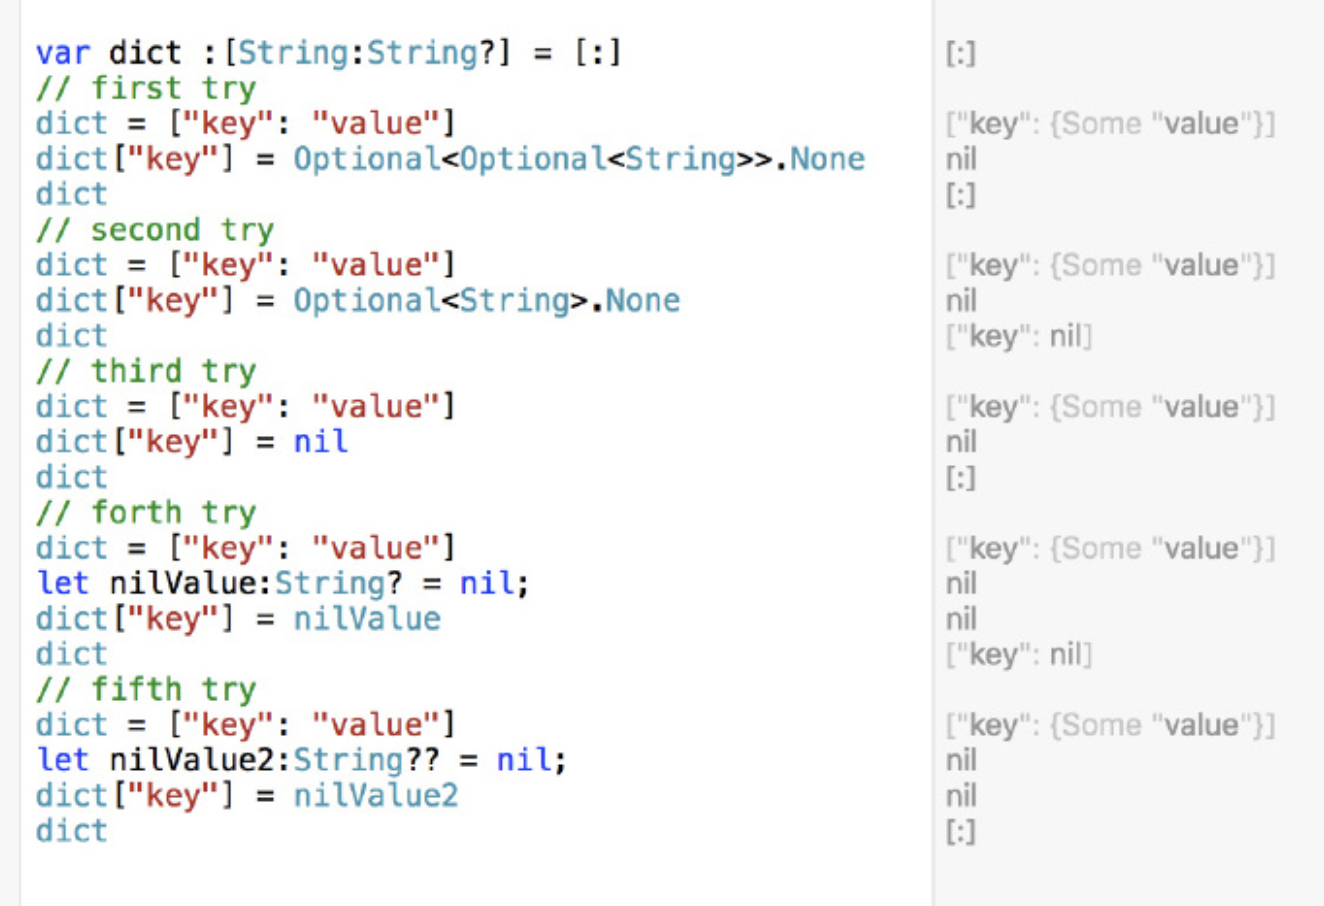Click the "// forth try" comment
Screen dimensions: 1324x906
146,513
